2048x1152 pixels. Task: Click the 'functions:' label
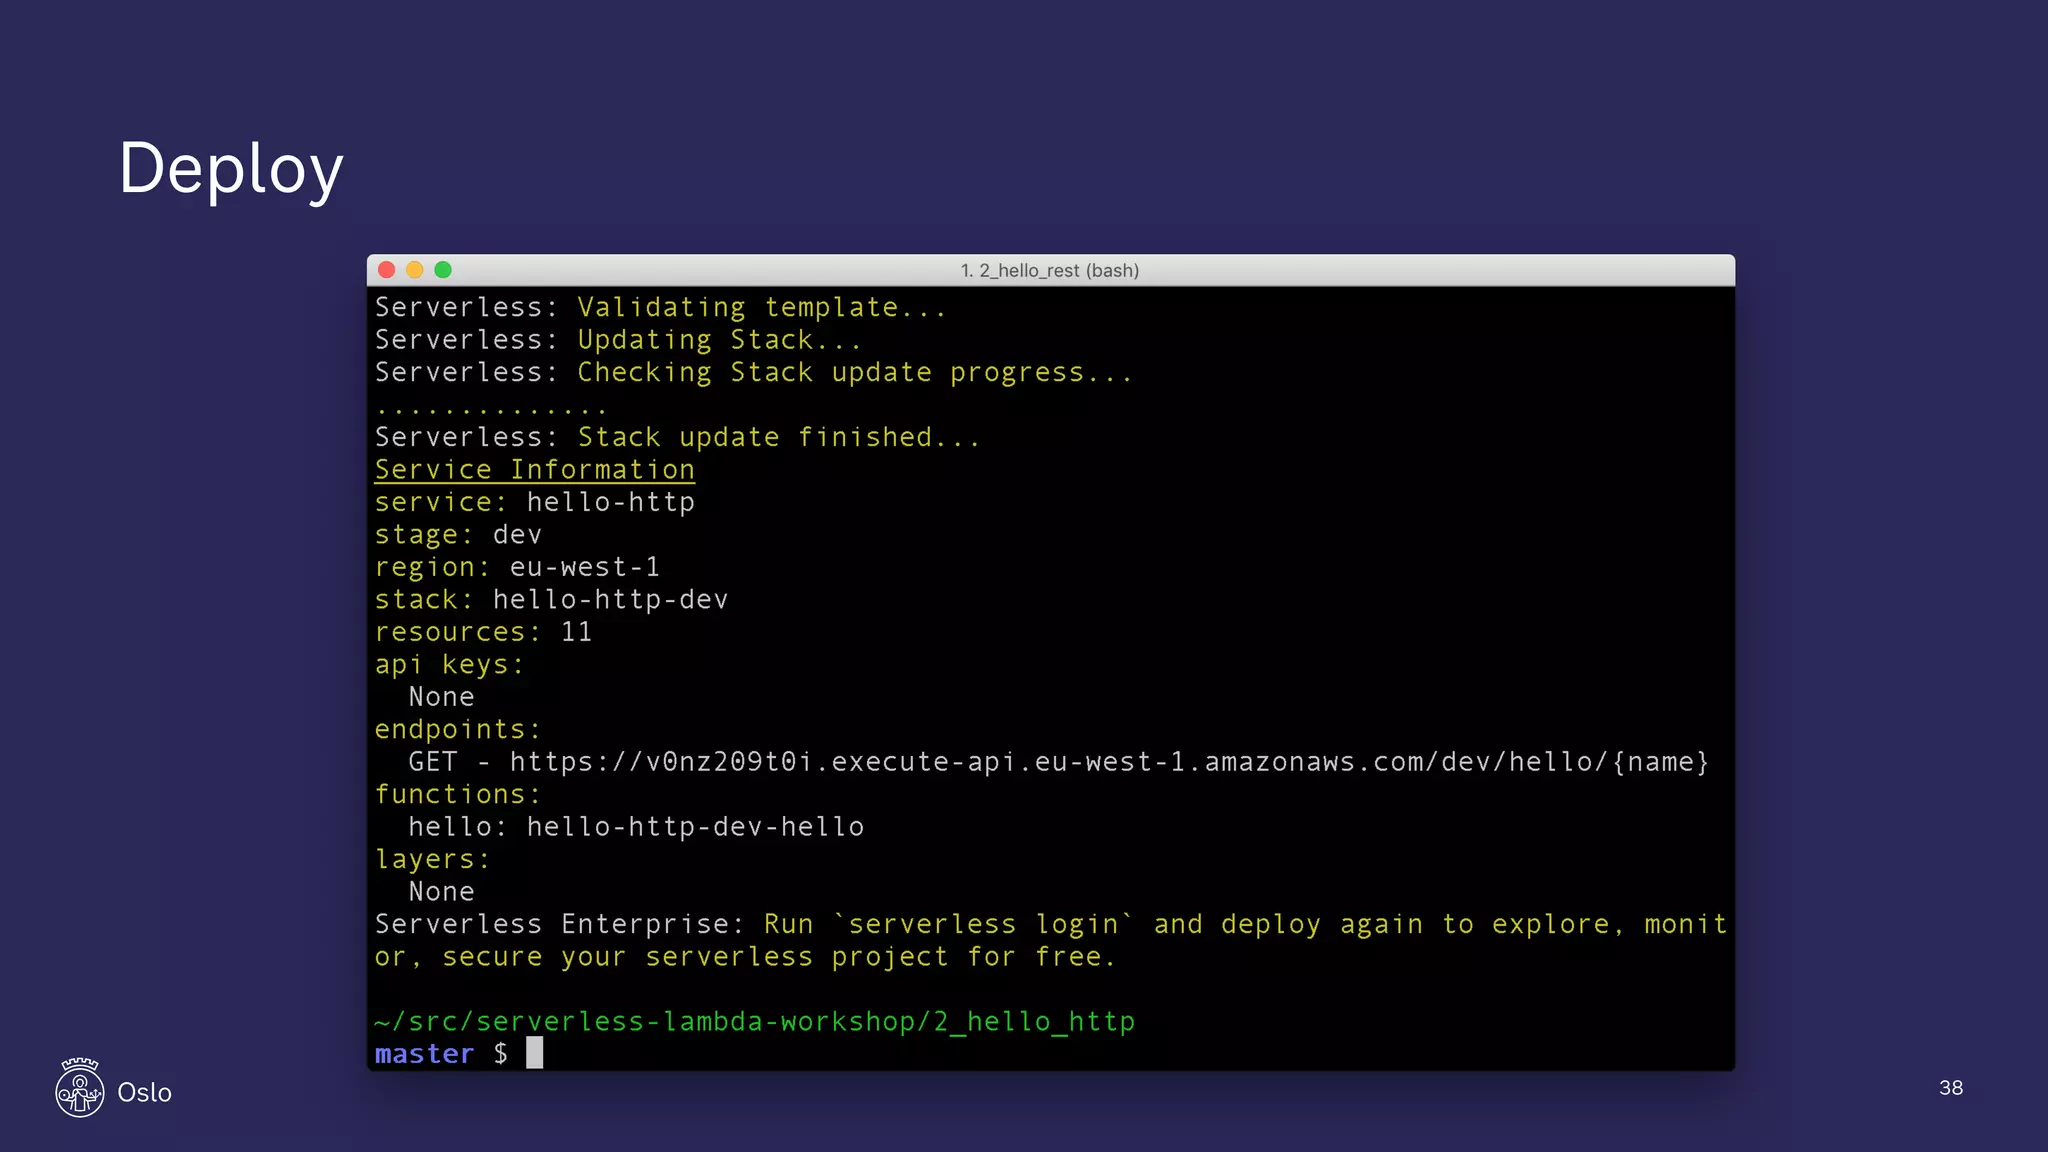458,794
